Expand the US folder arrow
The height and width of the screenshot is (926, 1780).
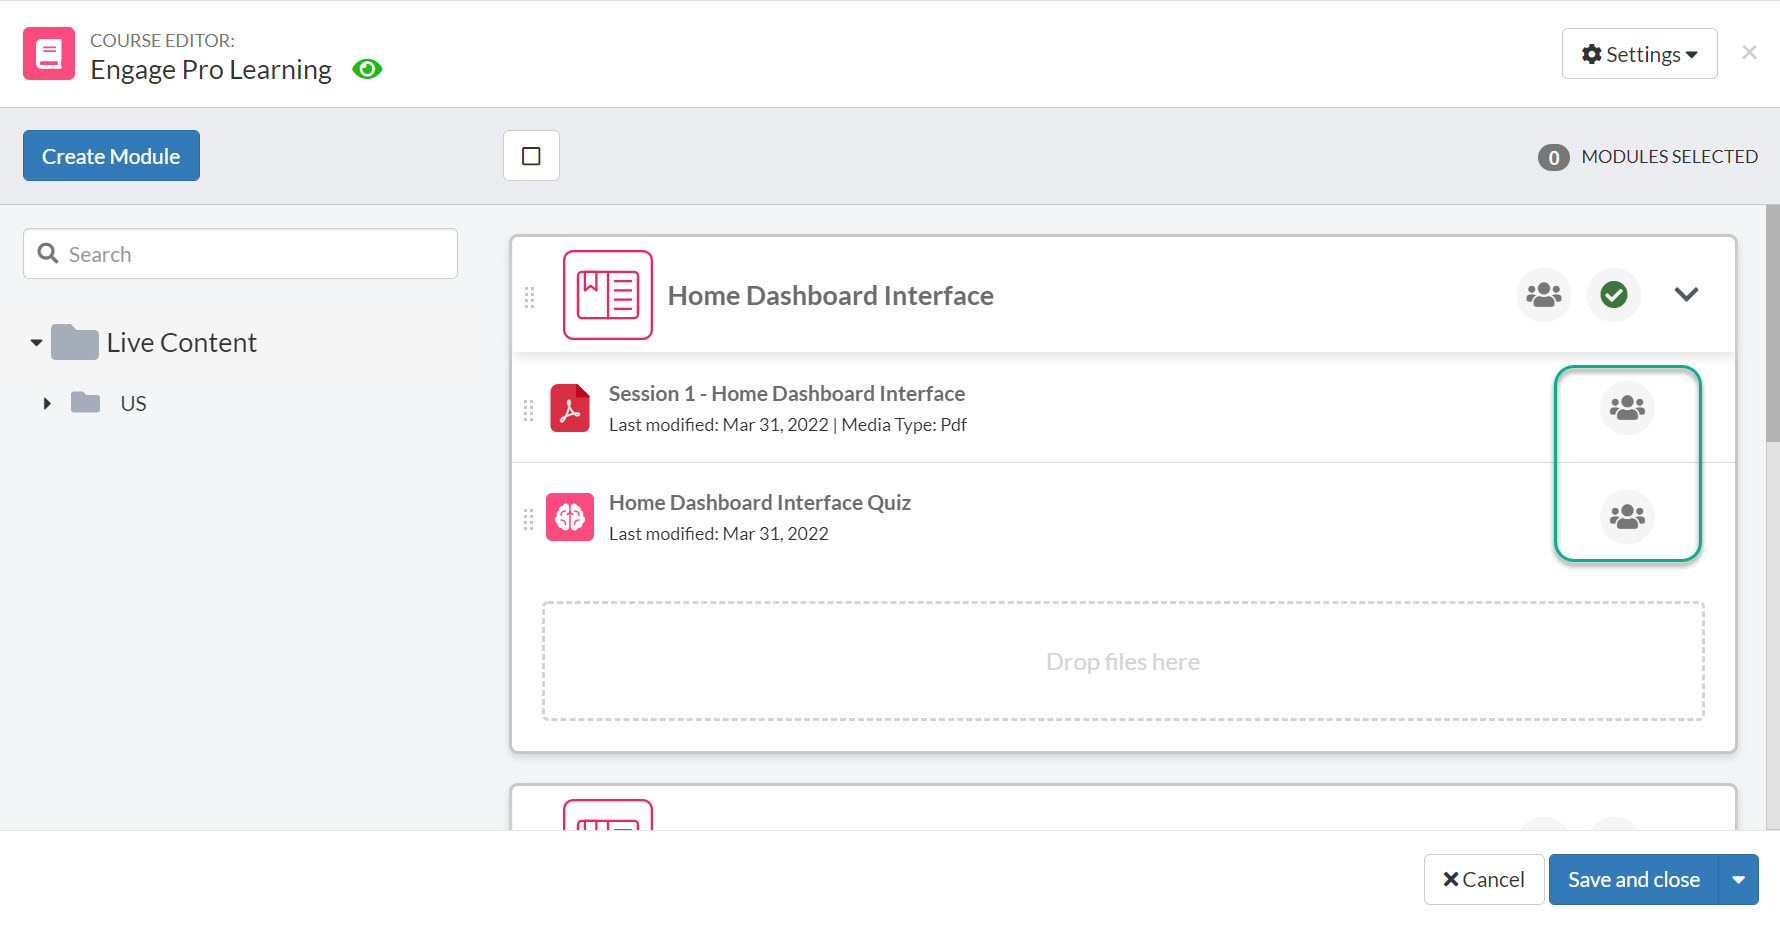pyautogui.click(x=47, y=404)
